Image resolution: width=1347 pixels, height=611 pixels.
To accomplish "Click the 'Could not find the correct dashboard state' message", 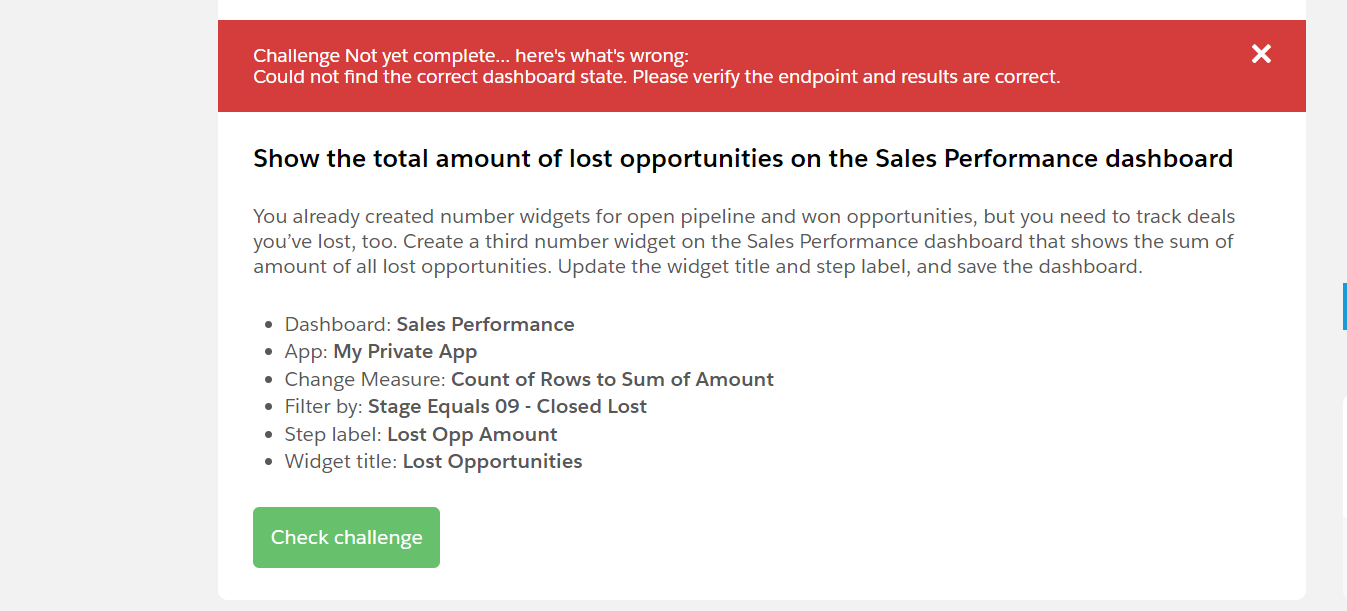I will point(656,77).
